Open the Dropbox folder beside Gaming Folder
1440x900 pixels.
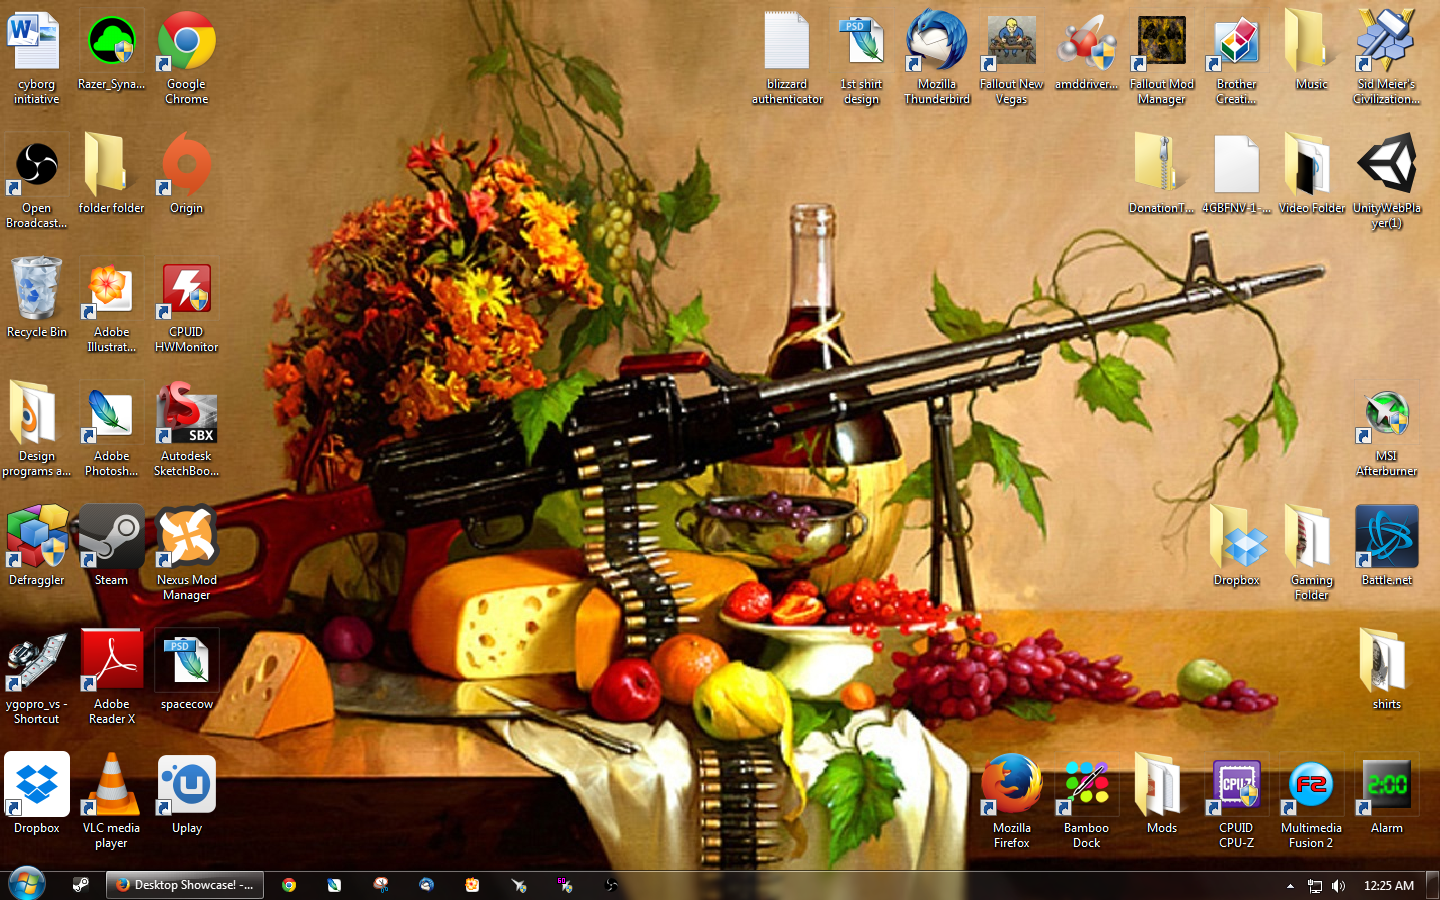coord(1237,547)
